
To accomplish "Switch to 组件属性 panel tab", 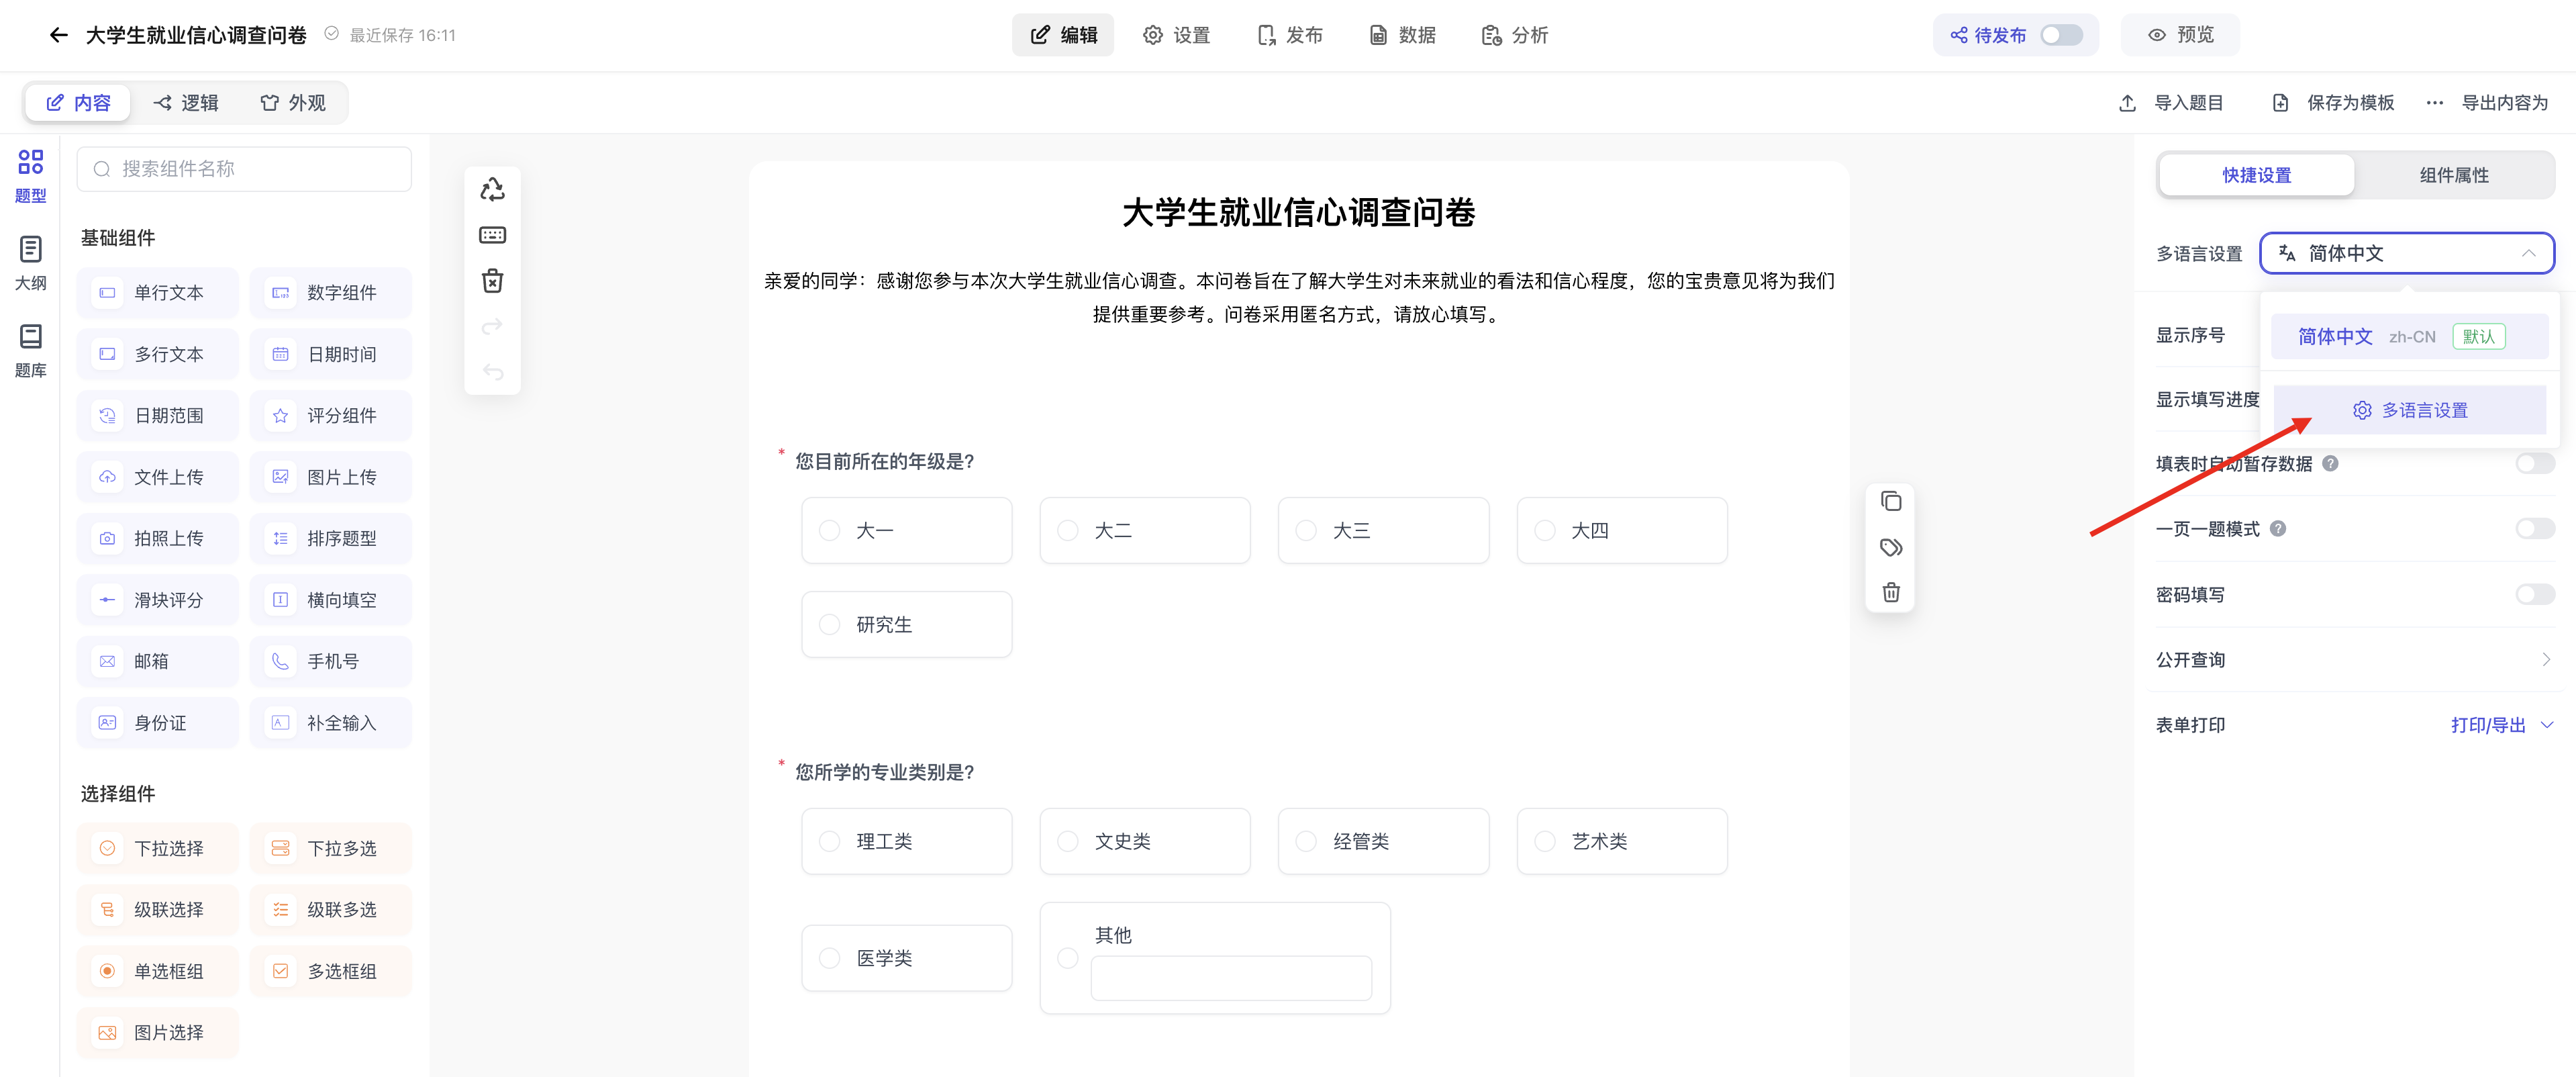I will pos(2453,175).
